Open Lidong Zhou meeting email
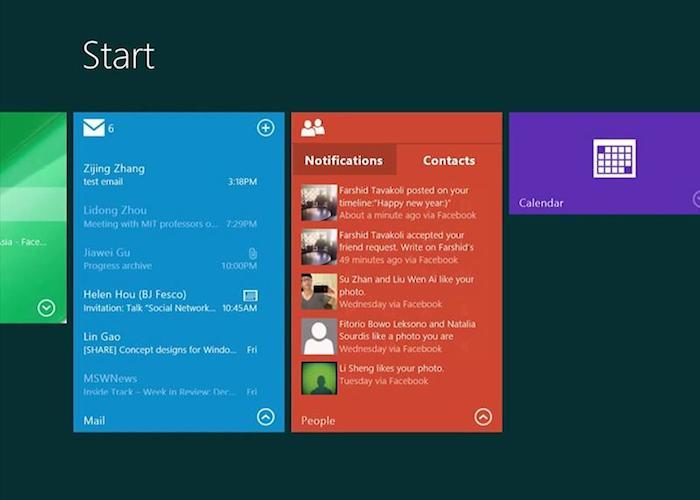The image size is (700, 500). pos(170,217)
